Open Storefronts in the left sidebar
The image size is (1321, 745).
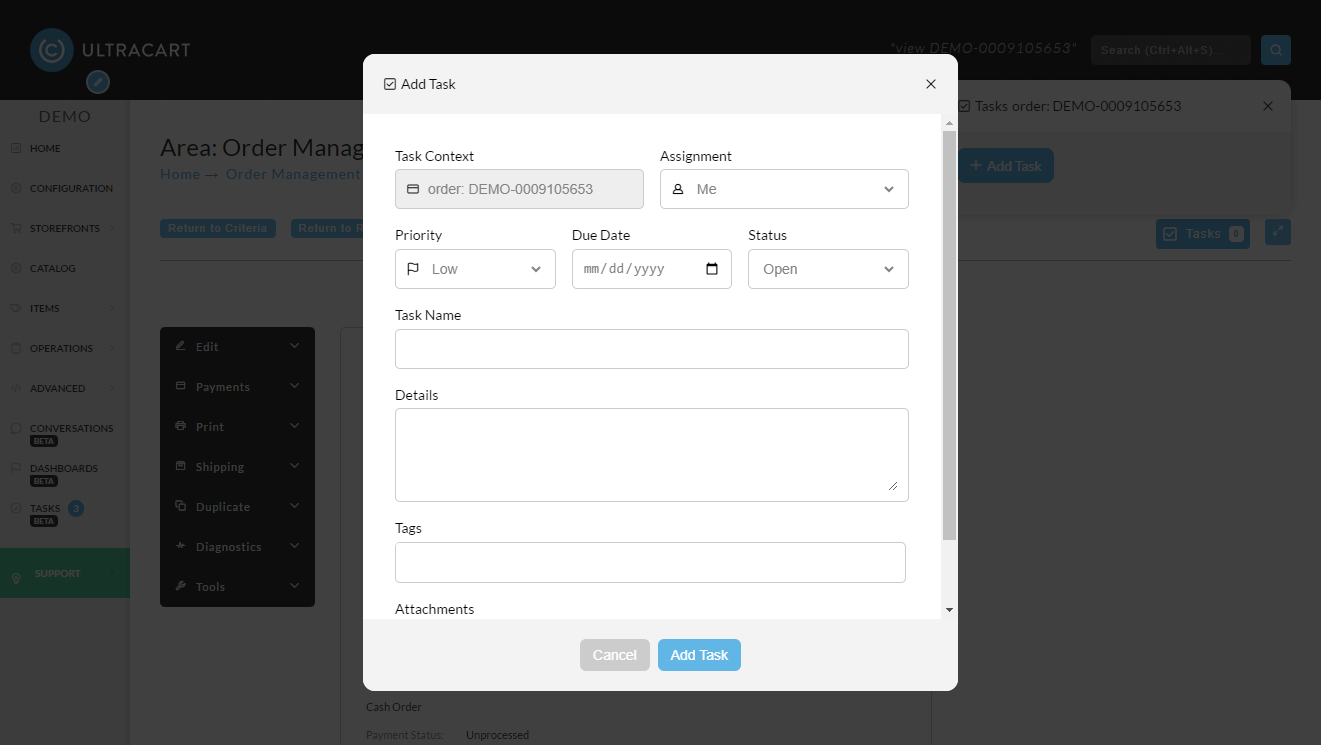(65, 228)
